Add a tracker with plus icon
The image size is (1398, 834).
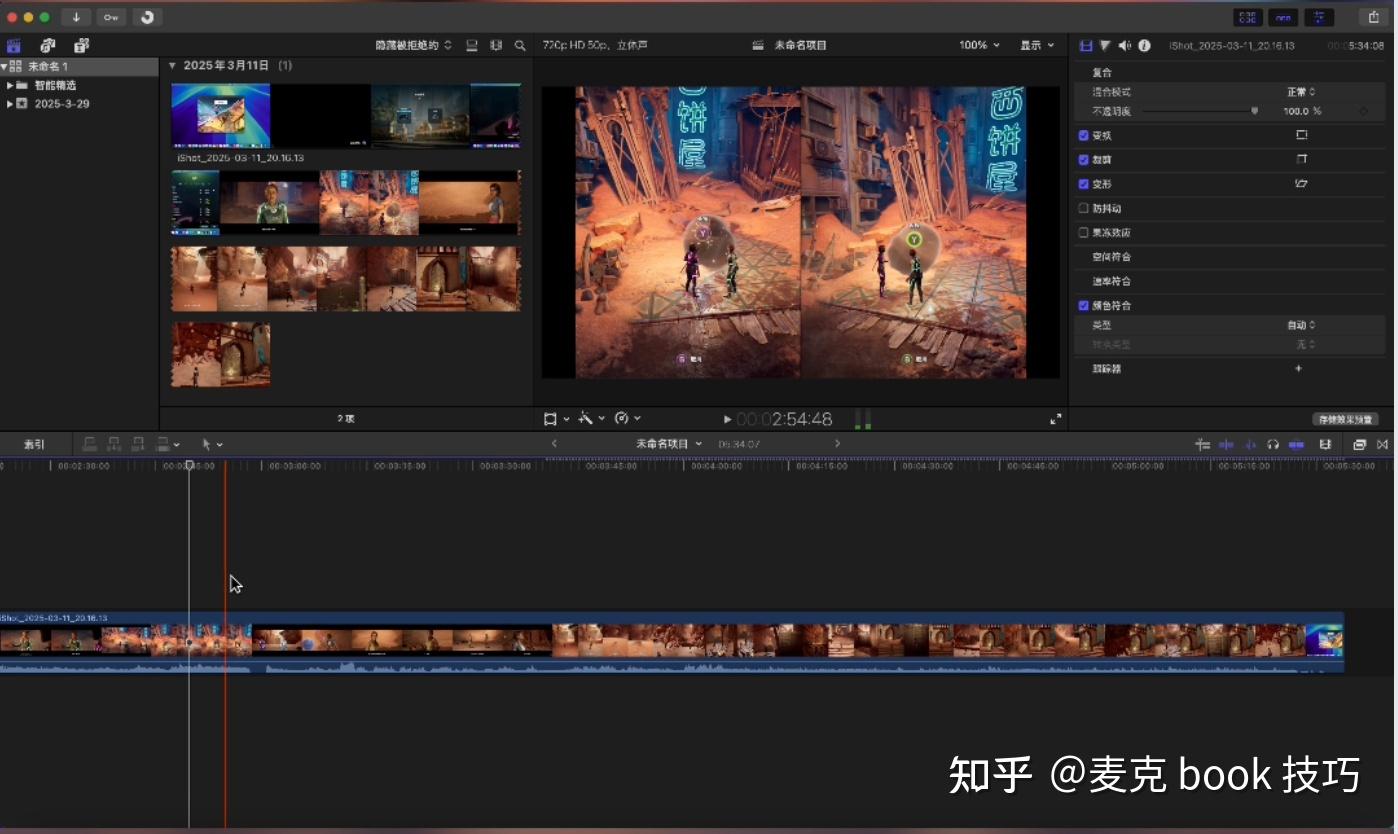tap(1299, 368)
